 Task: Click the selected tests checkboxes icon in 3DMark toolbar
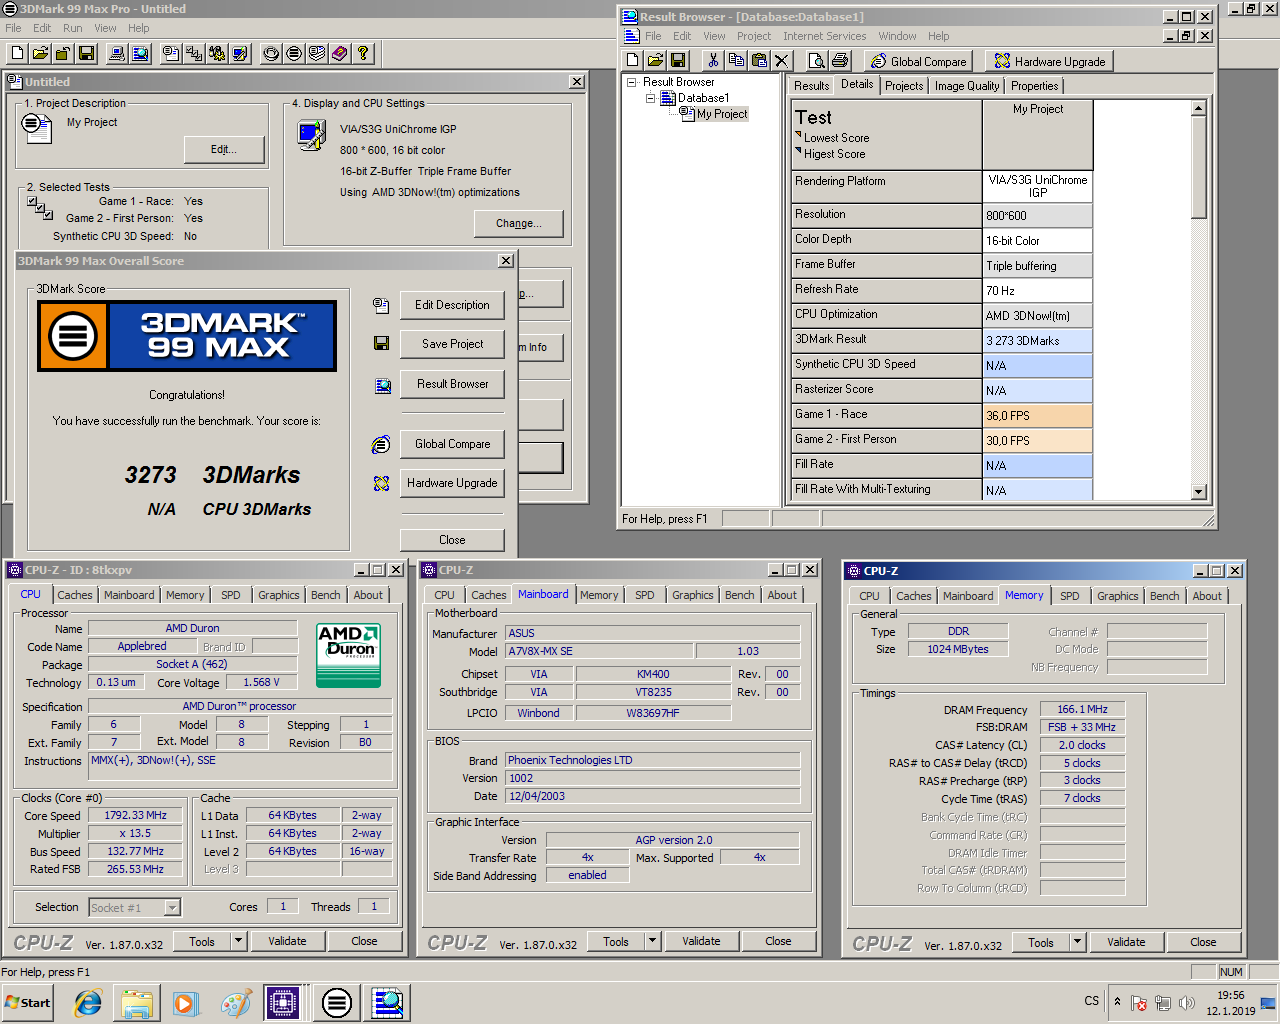[x=194, y=53]
